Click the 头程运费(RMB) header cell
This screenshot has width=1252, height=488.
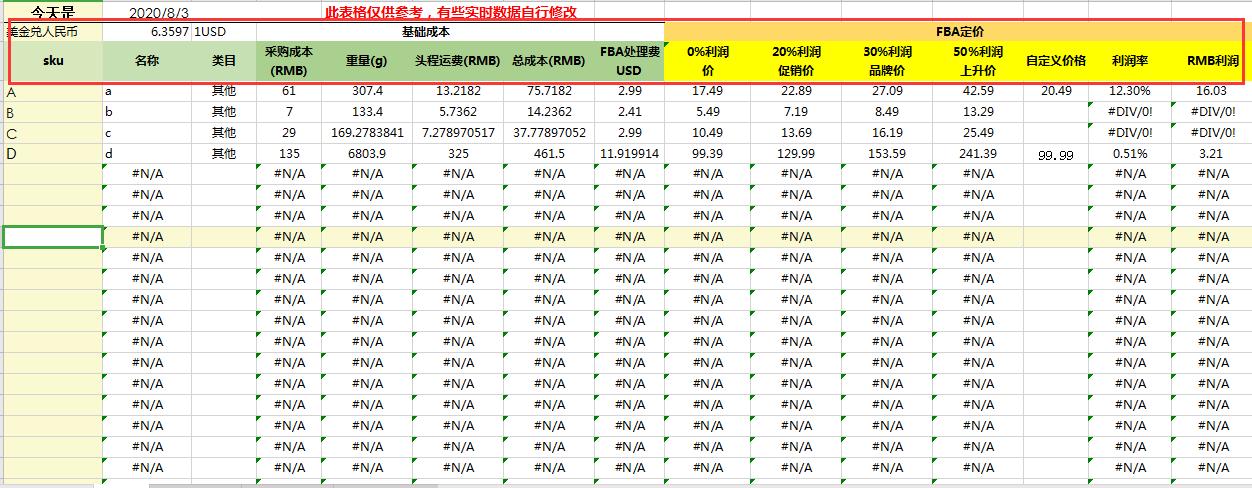pyautogui.click(x=457, y=61)
